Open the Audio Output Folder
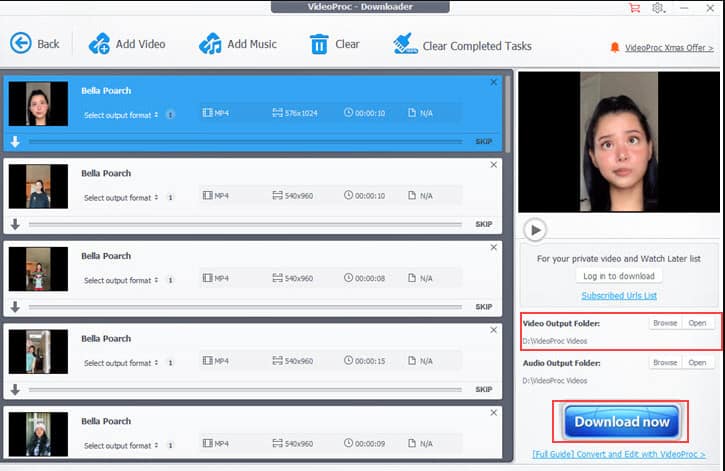 click(697, 363)
